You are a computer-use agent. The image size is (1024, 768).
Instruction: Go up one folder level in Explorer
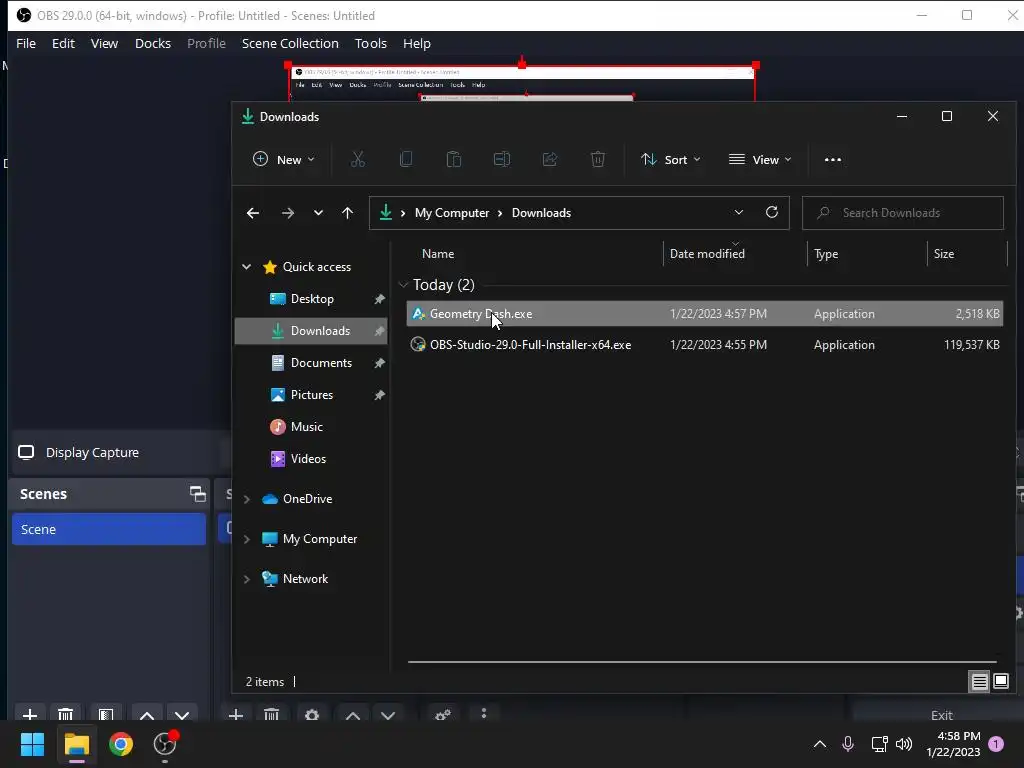[x=347, y=213]
